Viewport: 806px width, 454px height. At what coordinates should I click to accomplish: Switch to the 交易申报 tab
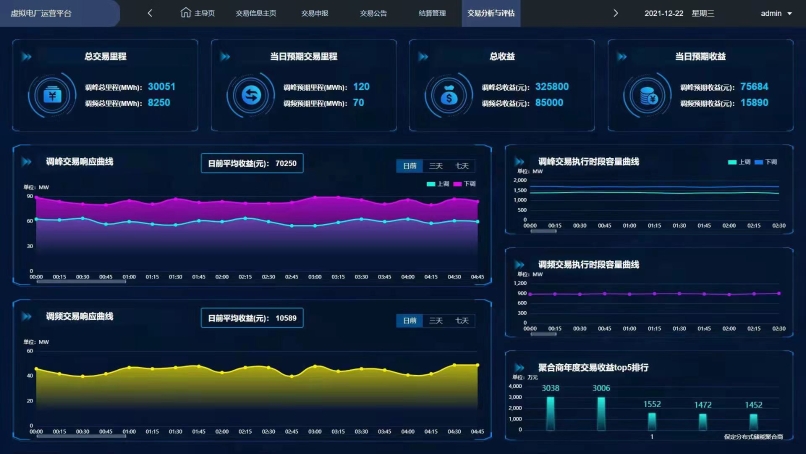[314, 13]
